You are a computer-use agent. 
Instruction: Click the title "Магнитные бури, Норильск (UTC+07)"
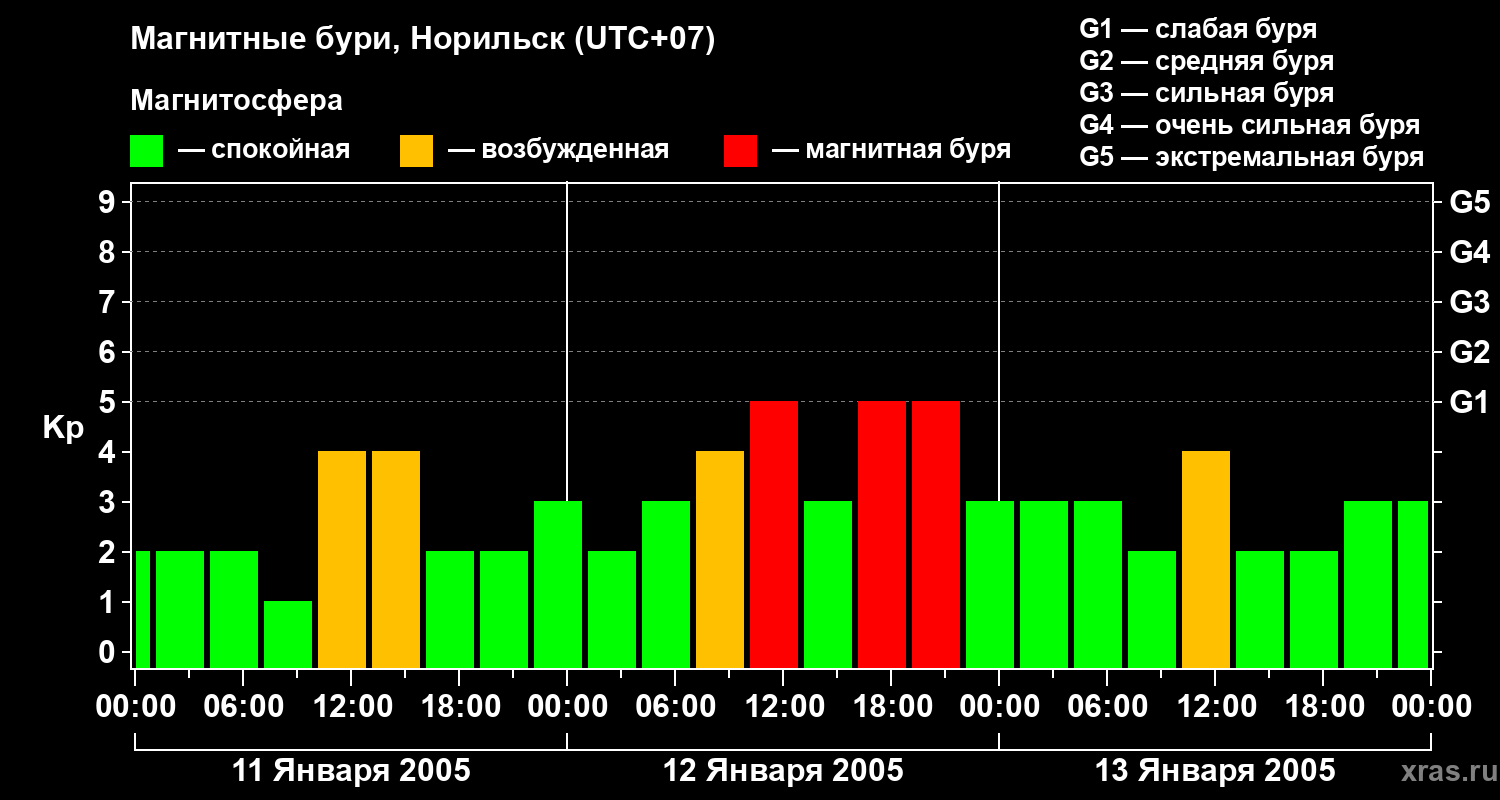coord(423,40)
